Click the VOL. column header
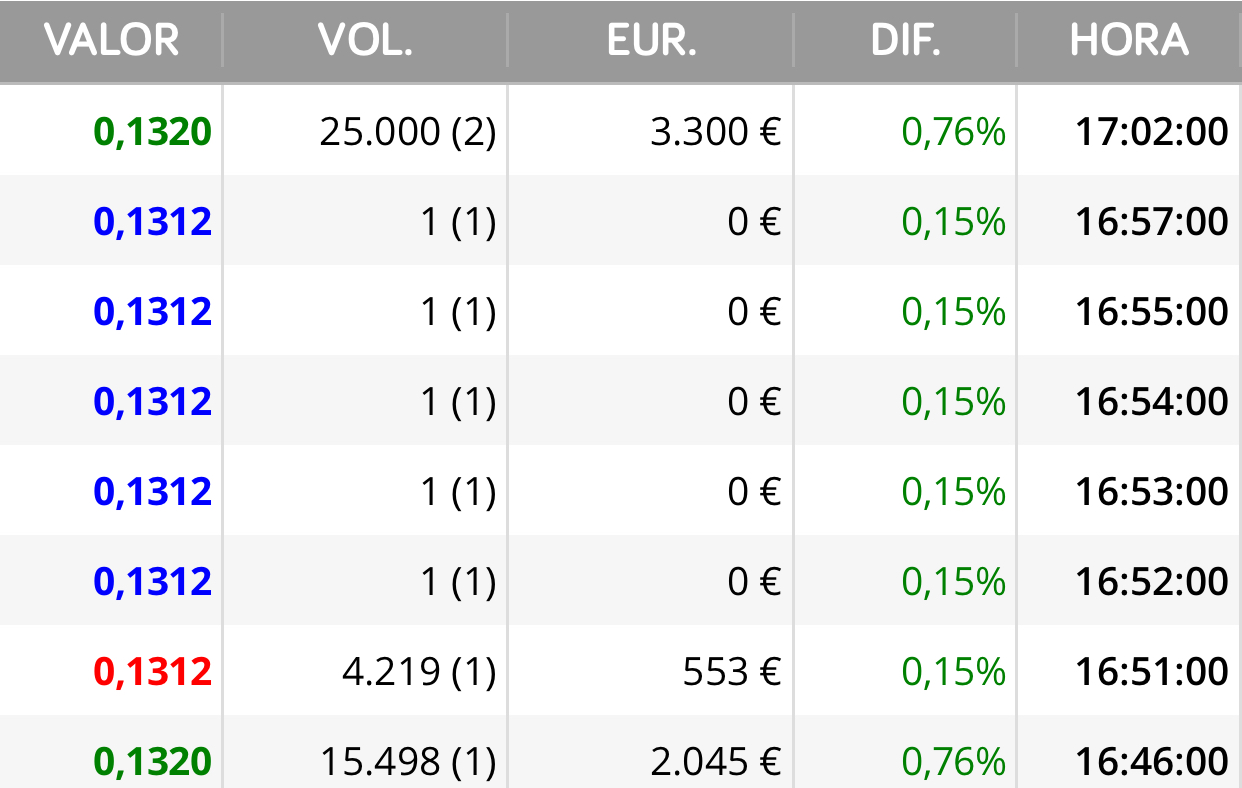This screenshot has height=788, width=1242. [x=365, y=41]
